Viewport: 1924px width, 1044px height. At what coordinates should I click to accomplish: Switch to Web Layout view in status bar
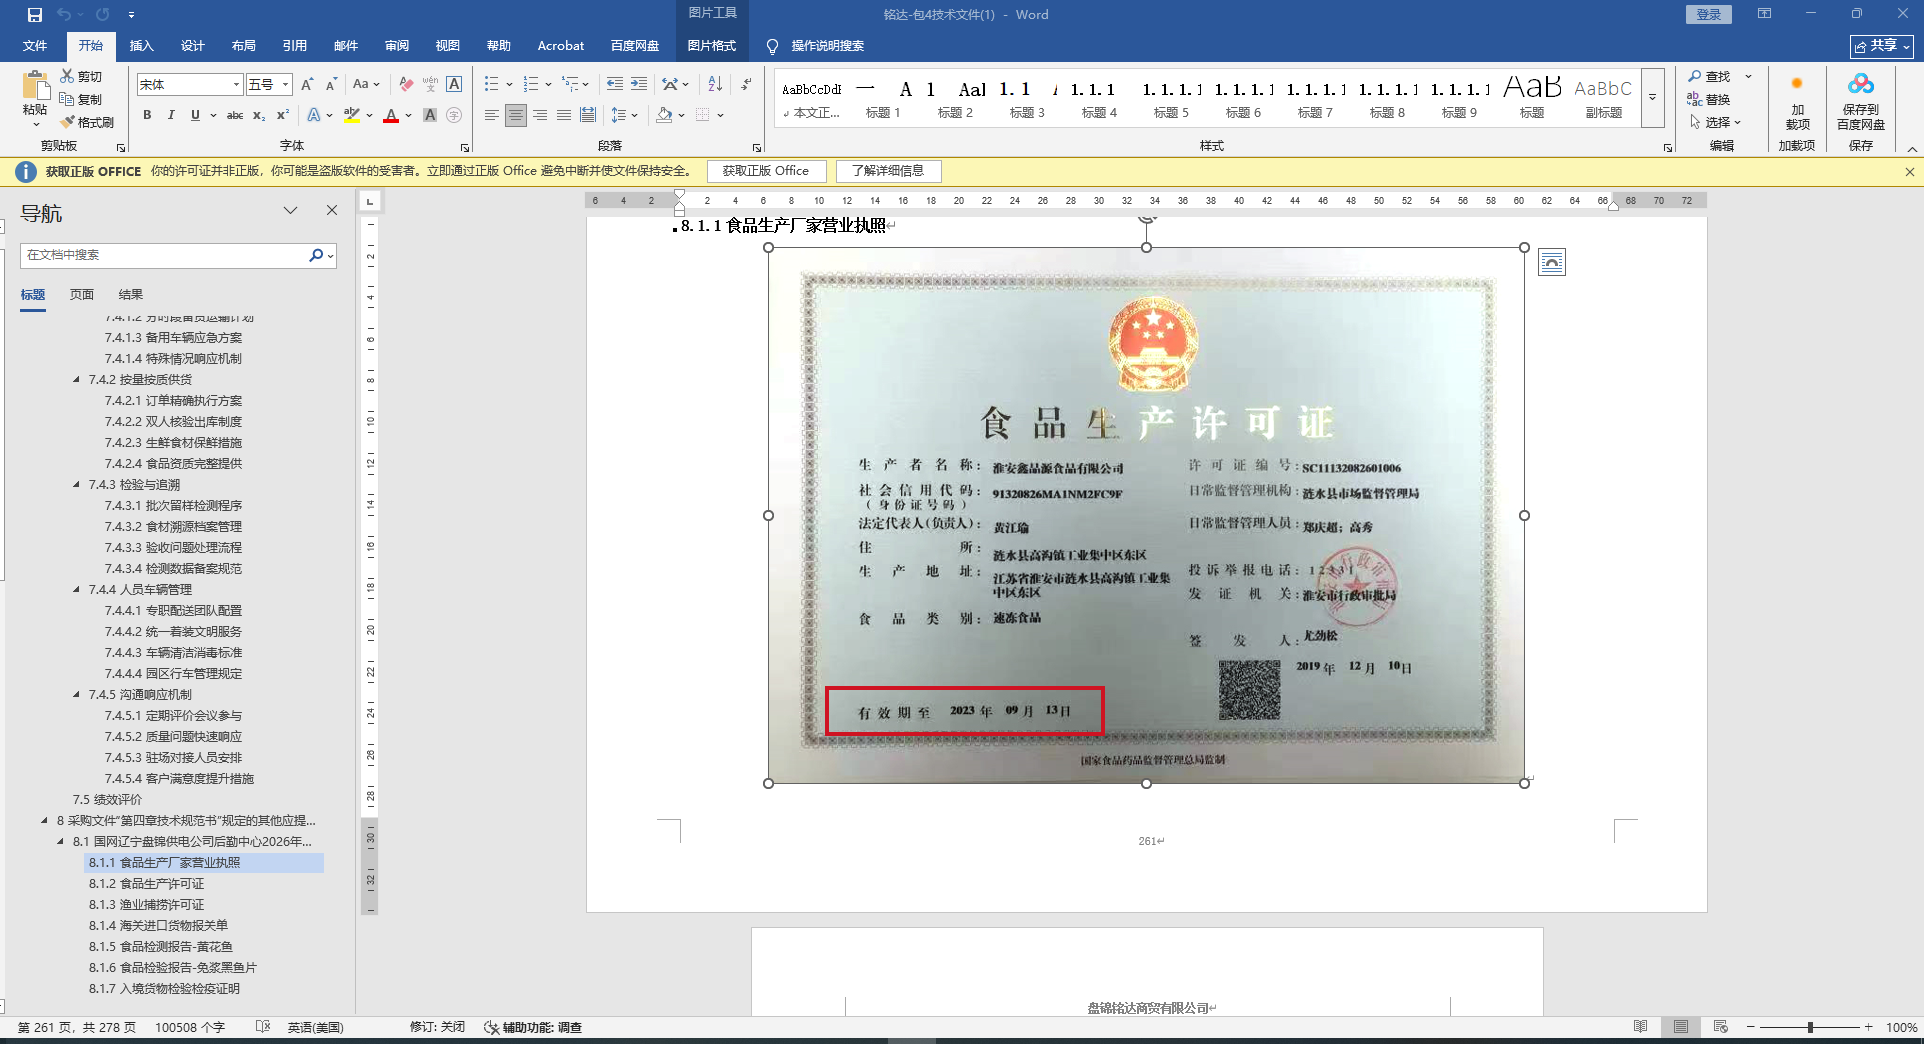pos(1720,1027)
